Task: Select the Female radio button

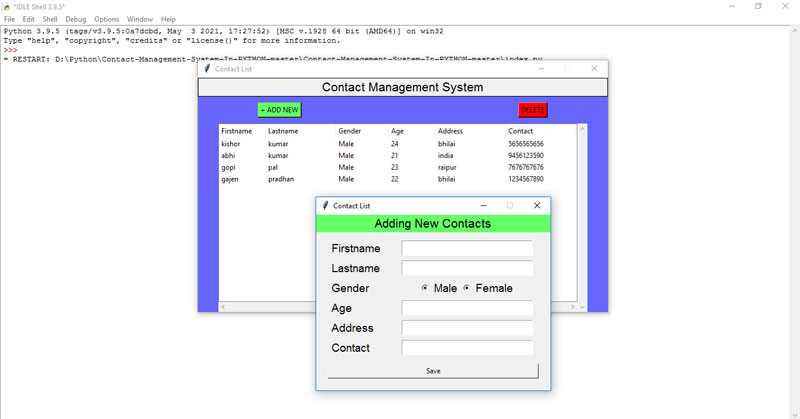Action: (466, 288)
